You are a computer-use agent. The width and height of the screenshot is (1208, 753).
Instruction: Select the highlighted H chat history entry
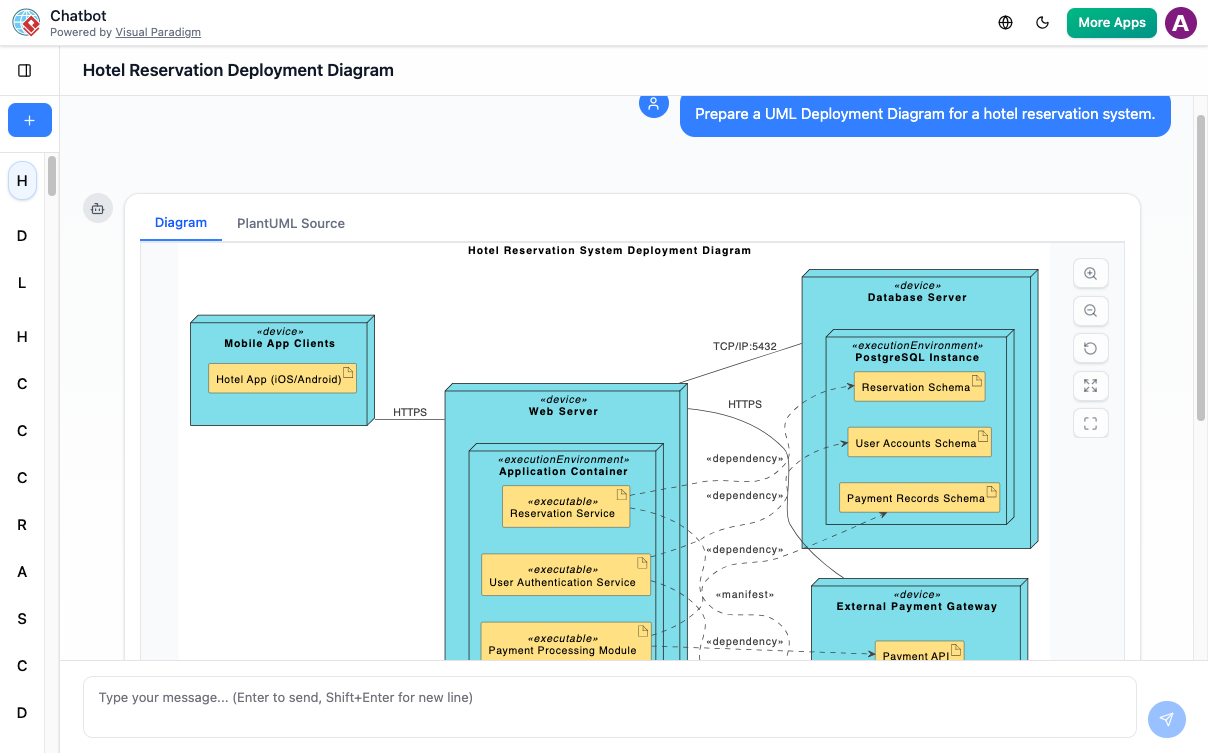click(x=21, y=181)
